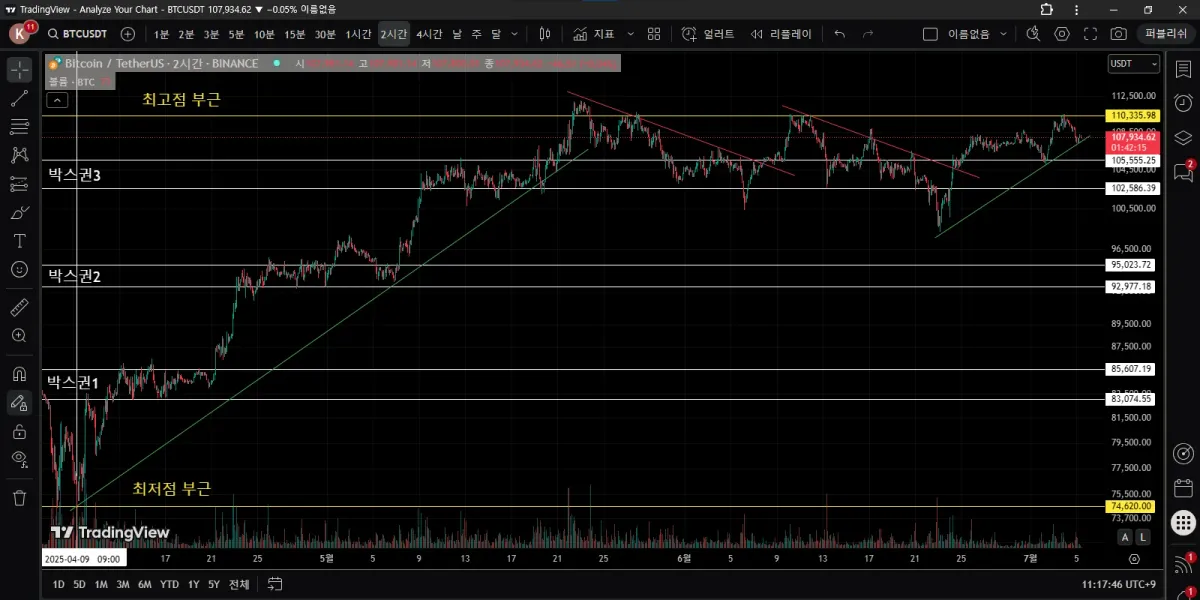
Task: Click the add symbol plus button
Action: pyautogui.click(x=127, y=34)
